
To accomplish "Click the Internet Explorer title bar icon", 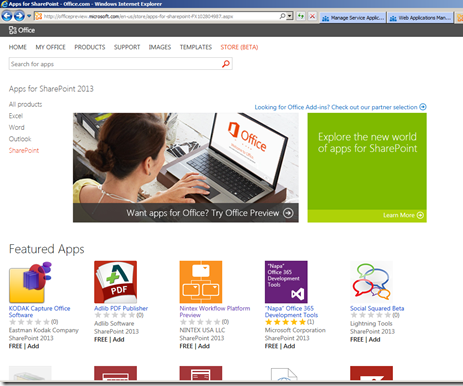I will 4,4.
